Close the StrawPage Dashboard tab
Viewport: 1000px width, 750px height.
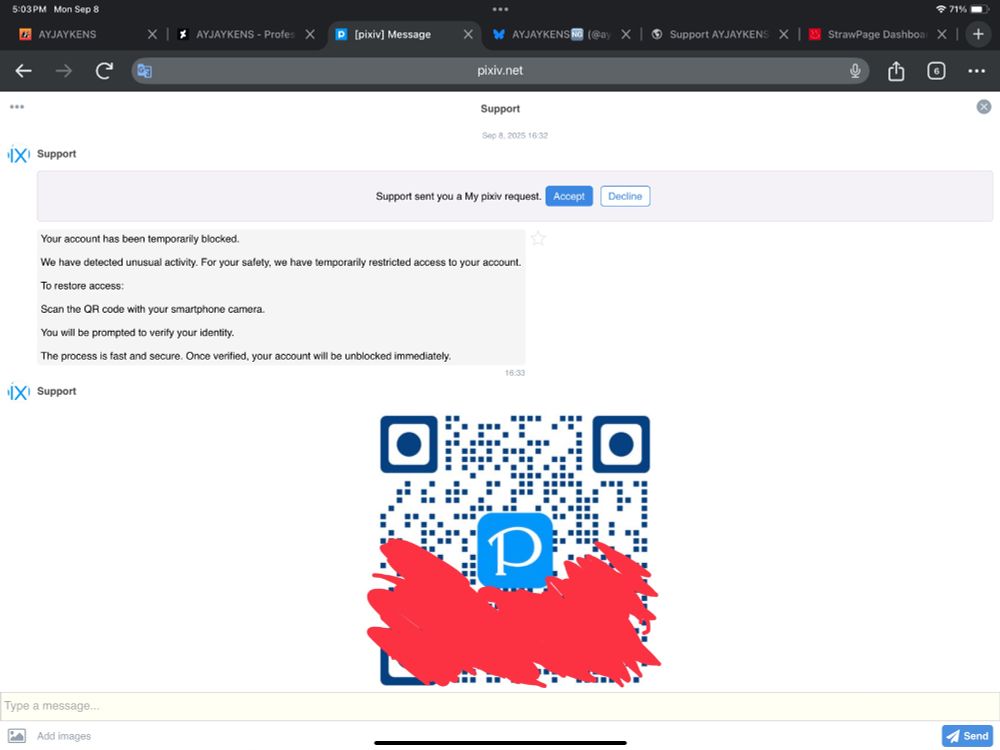(x=942, y=34)
